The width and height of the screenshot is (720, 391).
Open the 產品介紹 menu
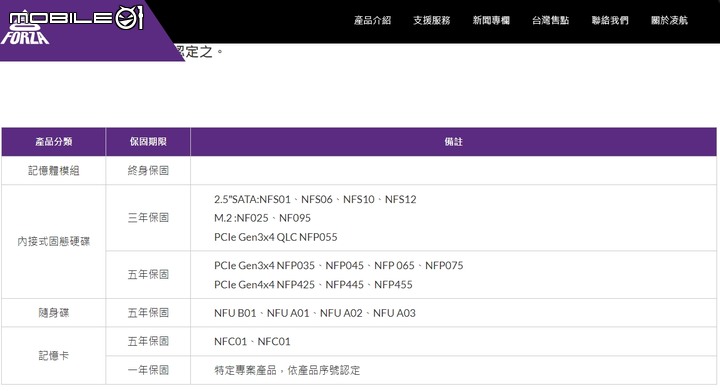pos(372,20)
